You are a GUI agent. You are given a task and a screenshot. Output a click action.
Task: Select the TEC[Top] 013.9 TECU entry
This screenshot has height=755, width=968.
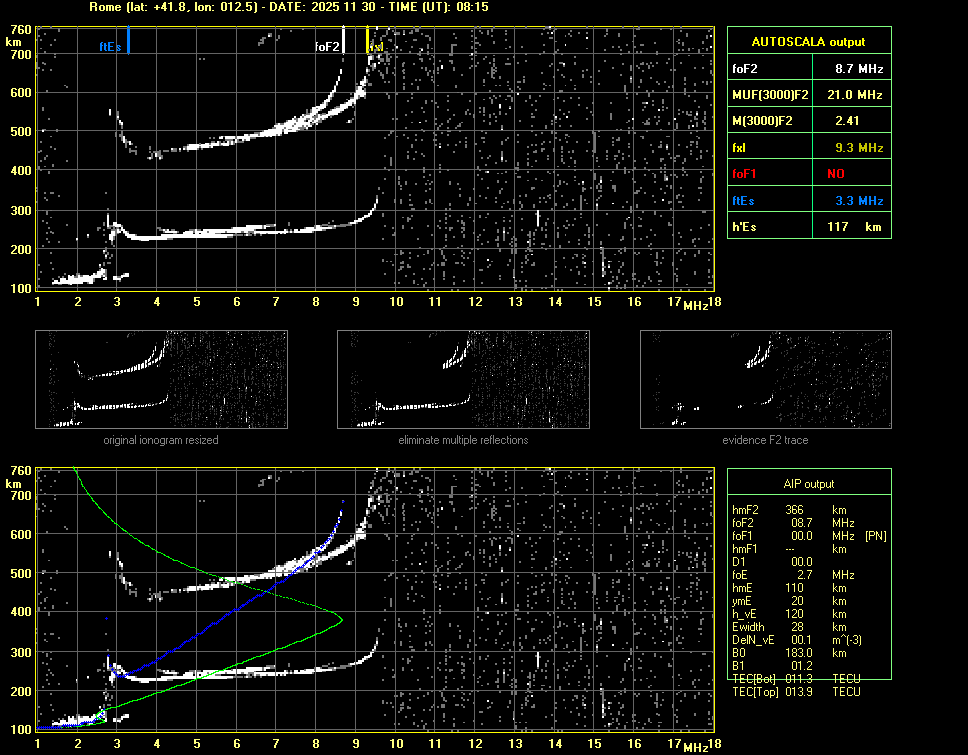[x=795, y=692]
